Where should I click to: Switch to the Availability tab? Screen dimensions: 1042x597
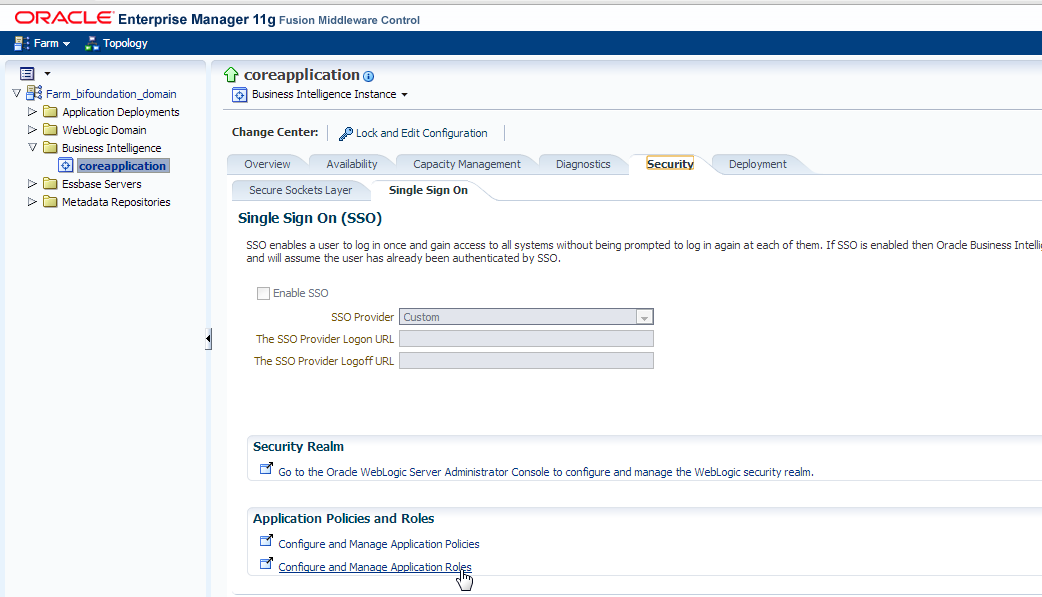pos(352,164)
